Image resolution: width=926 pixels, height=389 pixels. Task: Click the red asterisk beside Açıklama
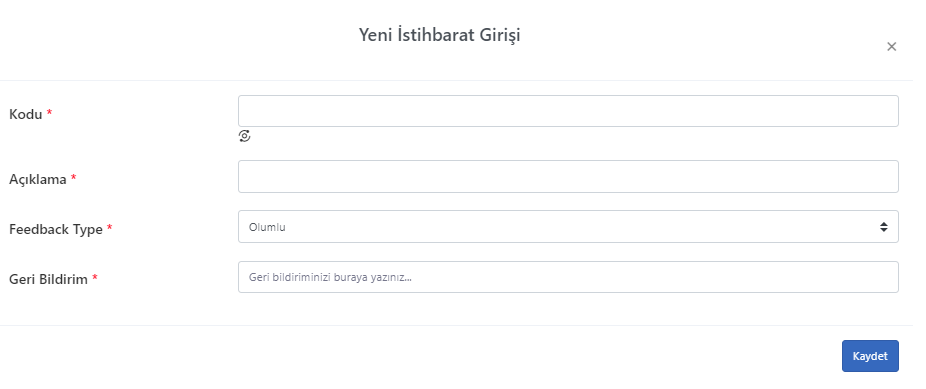73,177
